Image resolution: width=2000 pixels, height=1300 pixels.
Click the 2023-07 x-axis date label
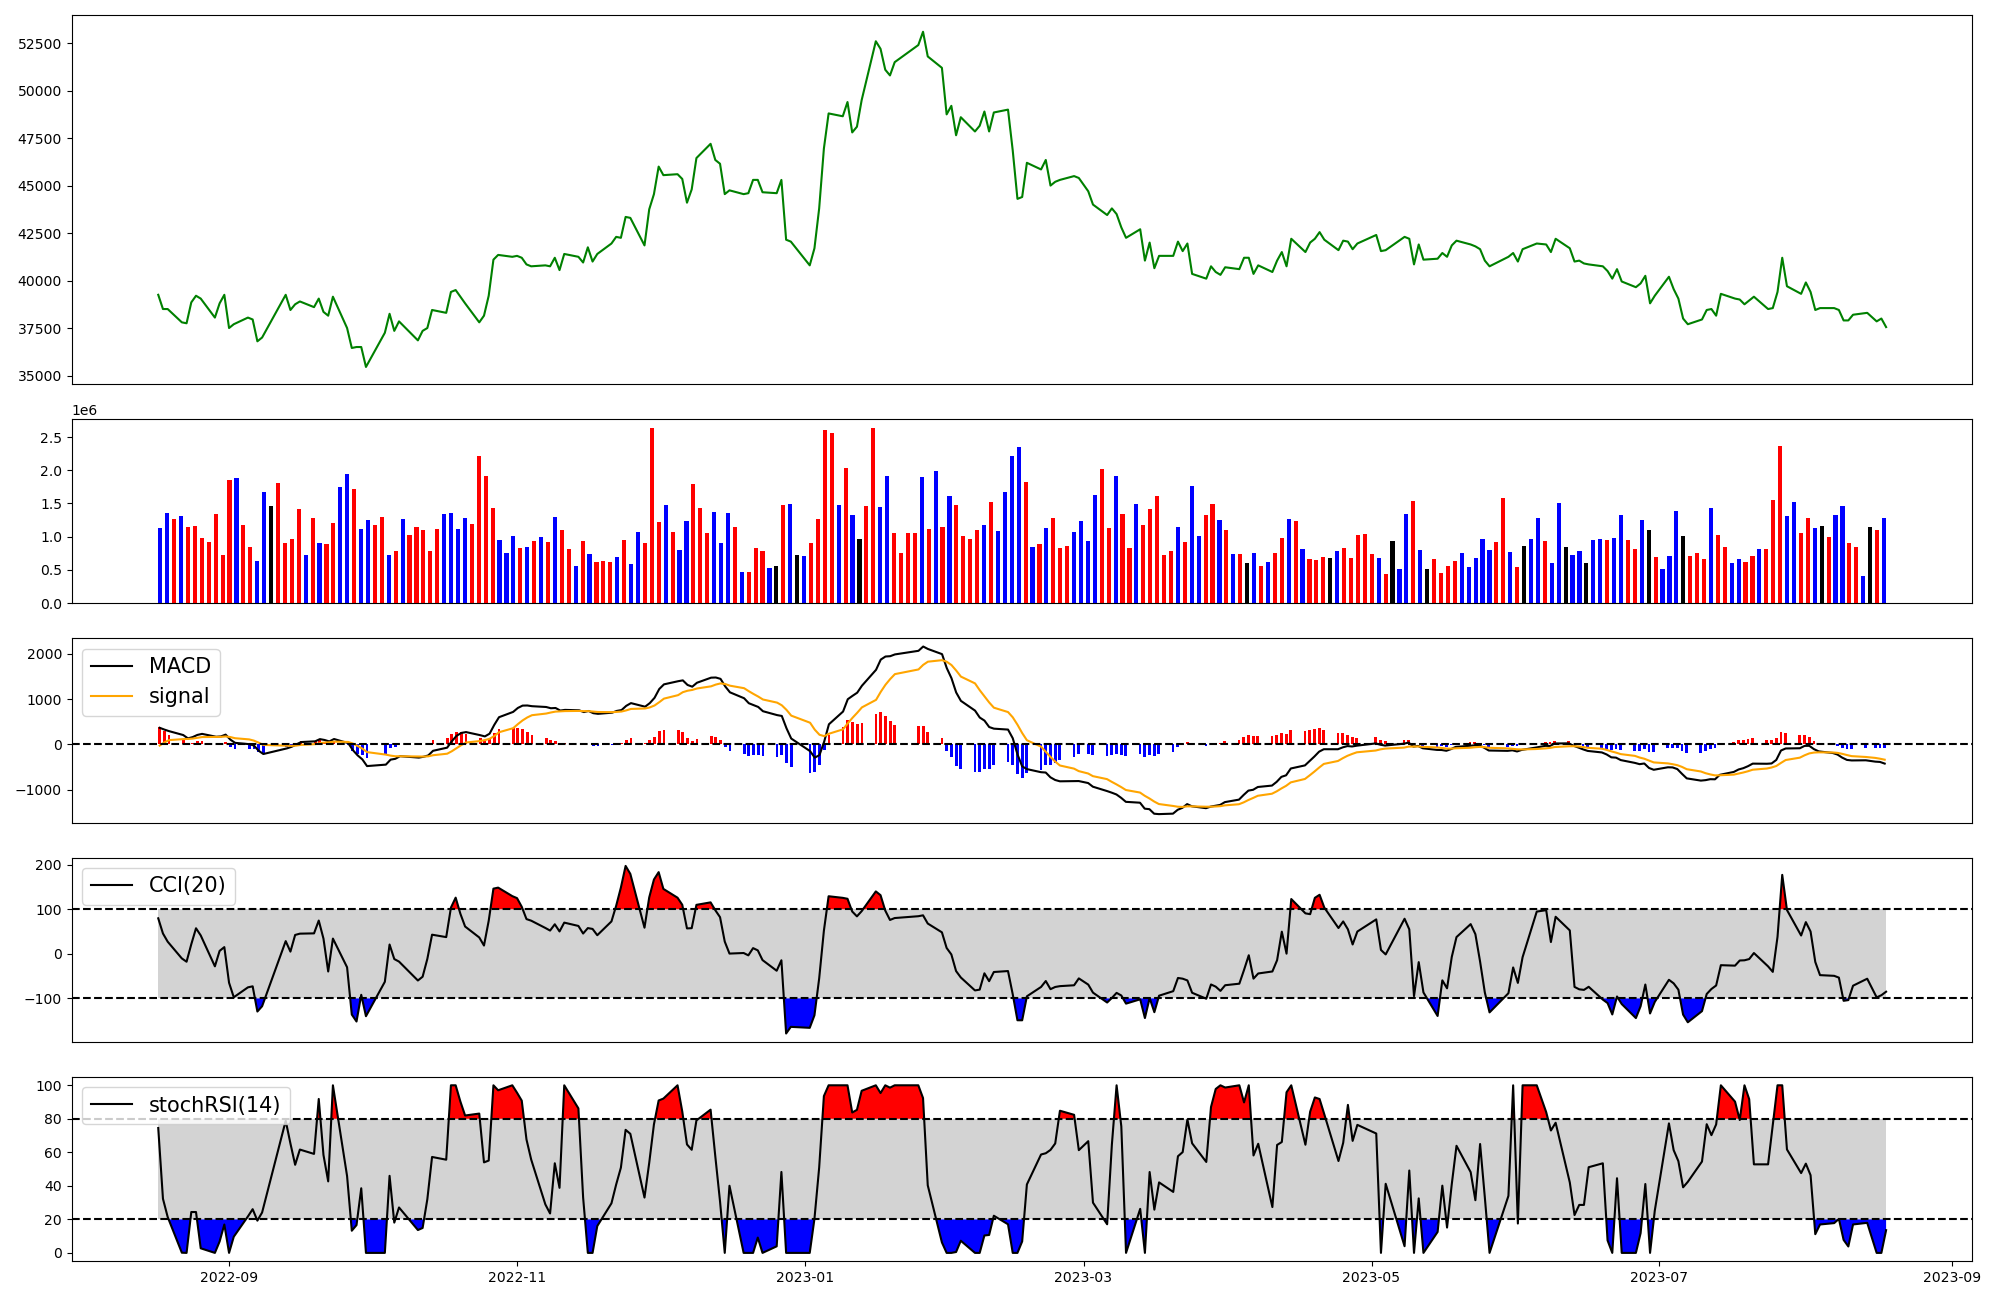tap(1659, 1277)
